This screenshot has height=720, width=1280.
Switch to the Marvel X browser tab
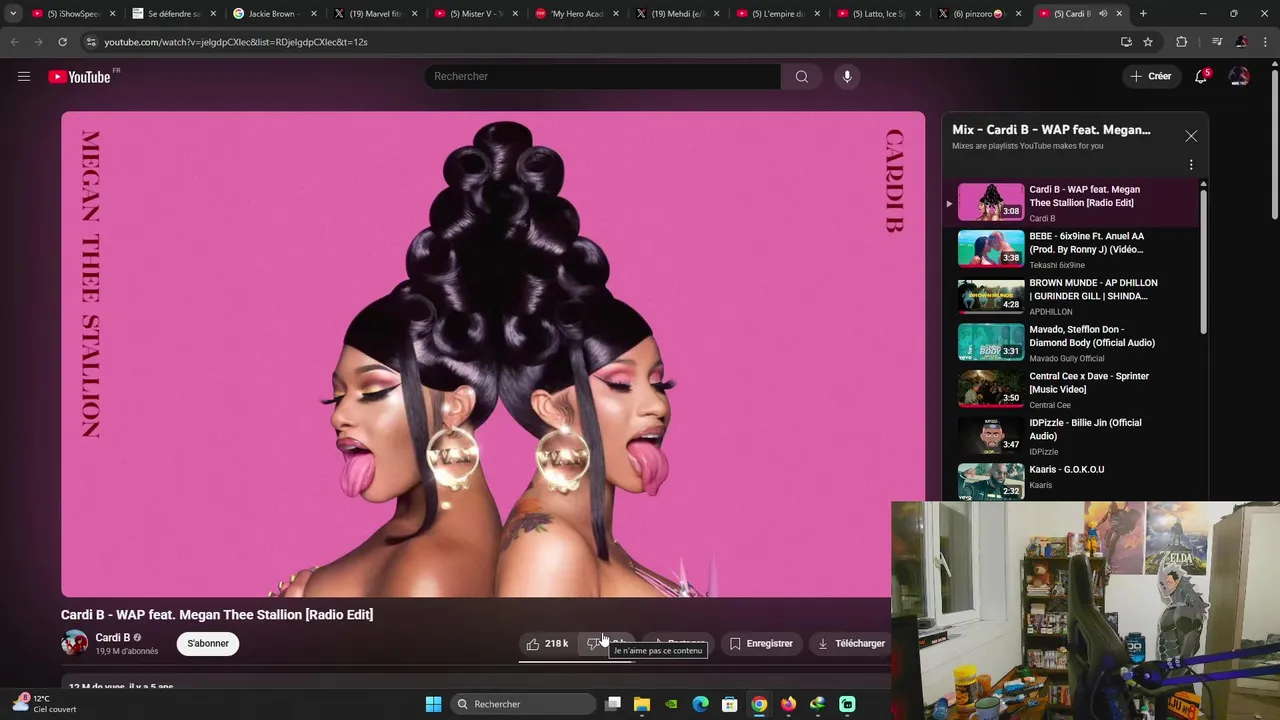[373, 14]
